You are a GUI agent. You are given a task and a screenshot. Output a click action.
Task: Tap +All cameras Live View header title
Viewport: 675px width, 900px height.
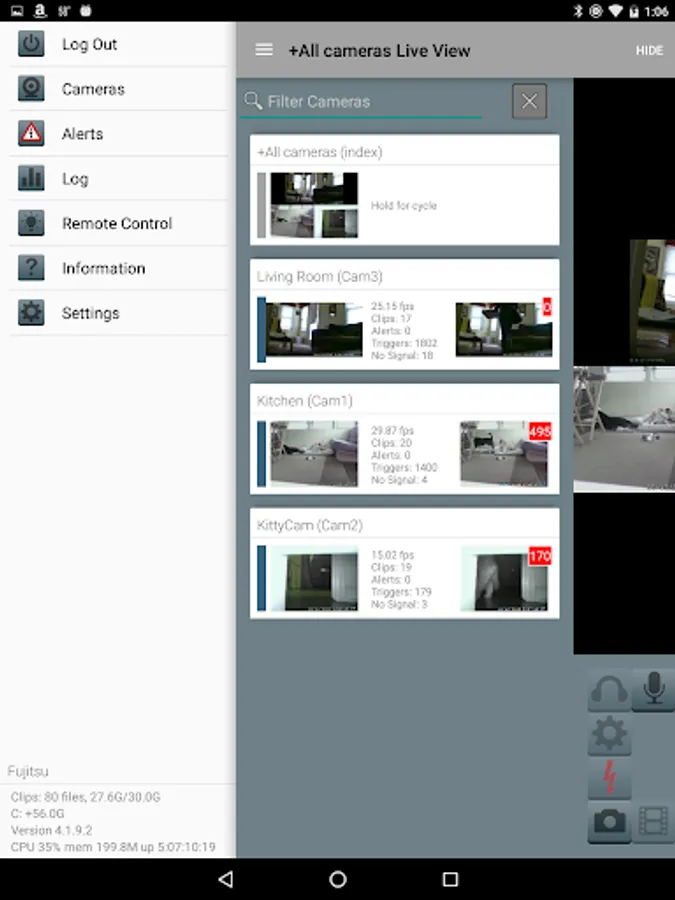[379, 51]
